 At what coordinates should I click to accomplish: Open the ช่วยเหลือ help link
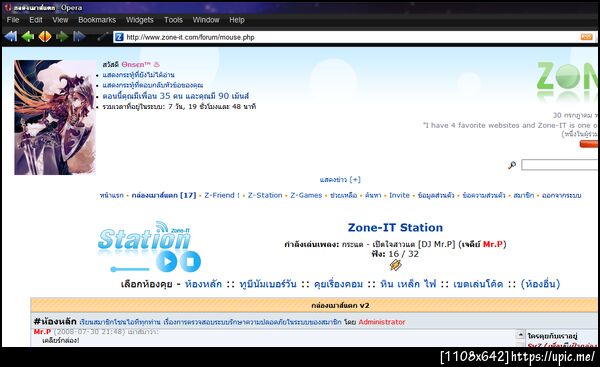pyautogui.click(x=343, y=195)
